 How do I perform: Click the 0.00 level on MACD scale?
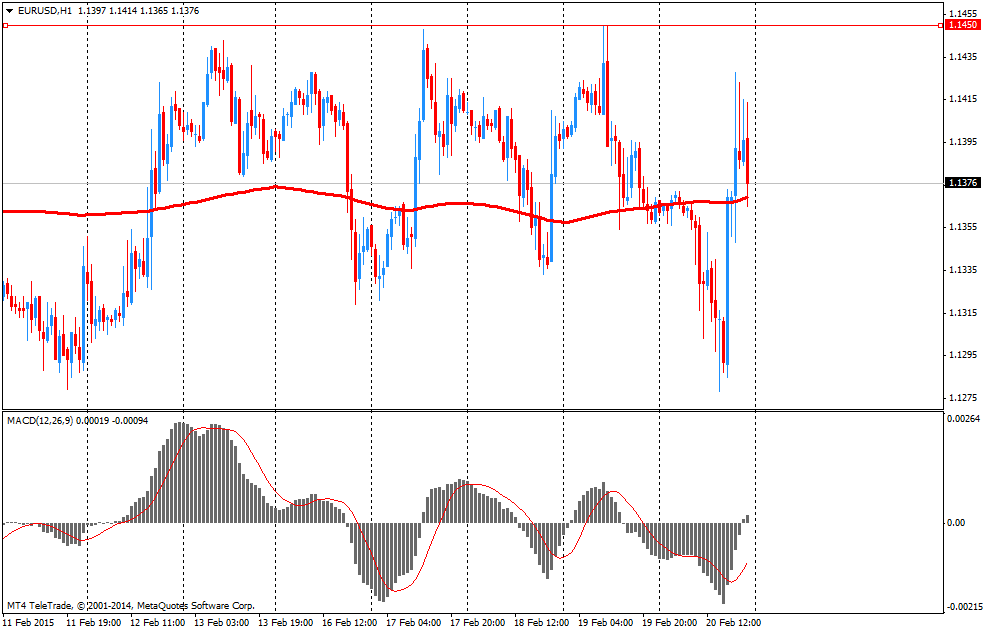955,522
